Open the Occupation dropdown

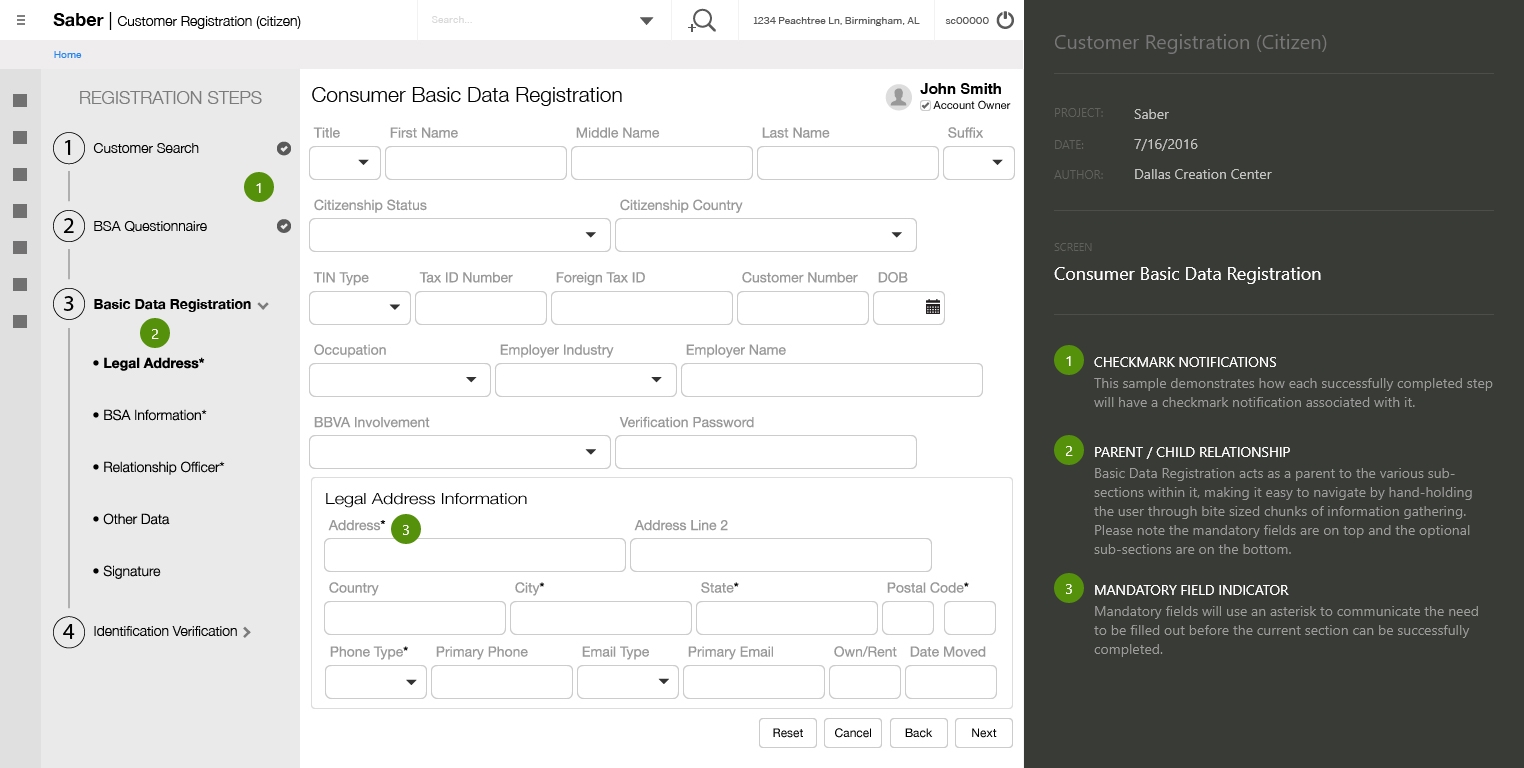(400, 380)
